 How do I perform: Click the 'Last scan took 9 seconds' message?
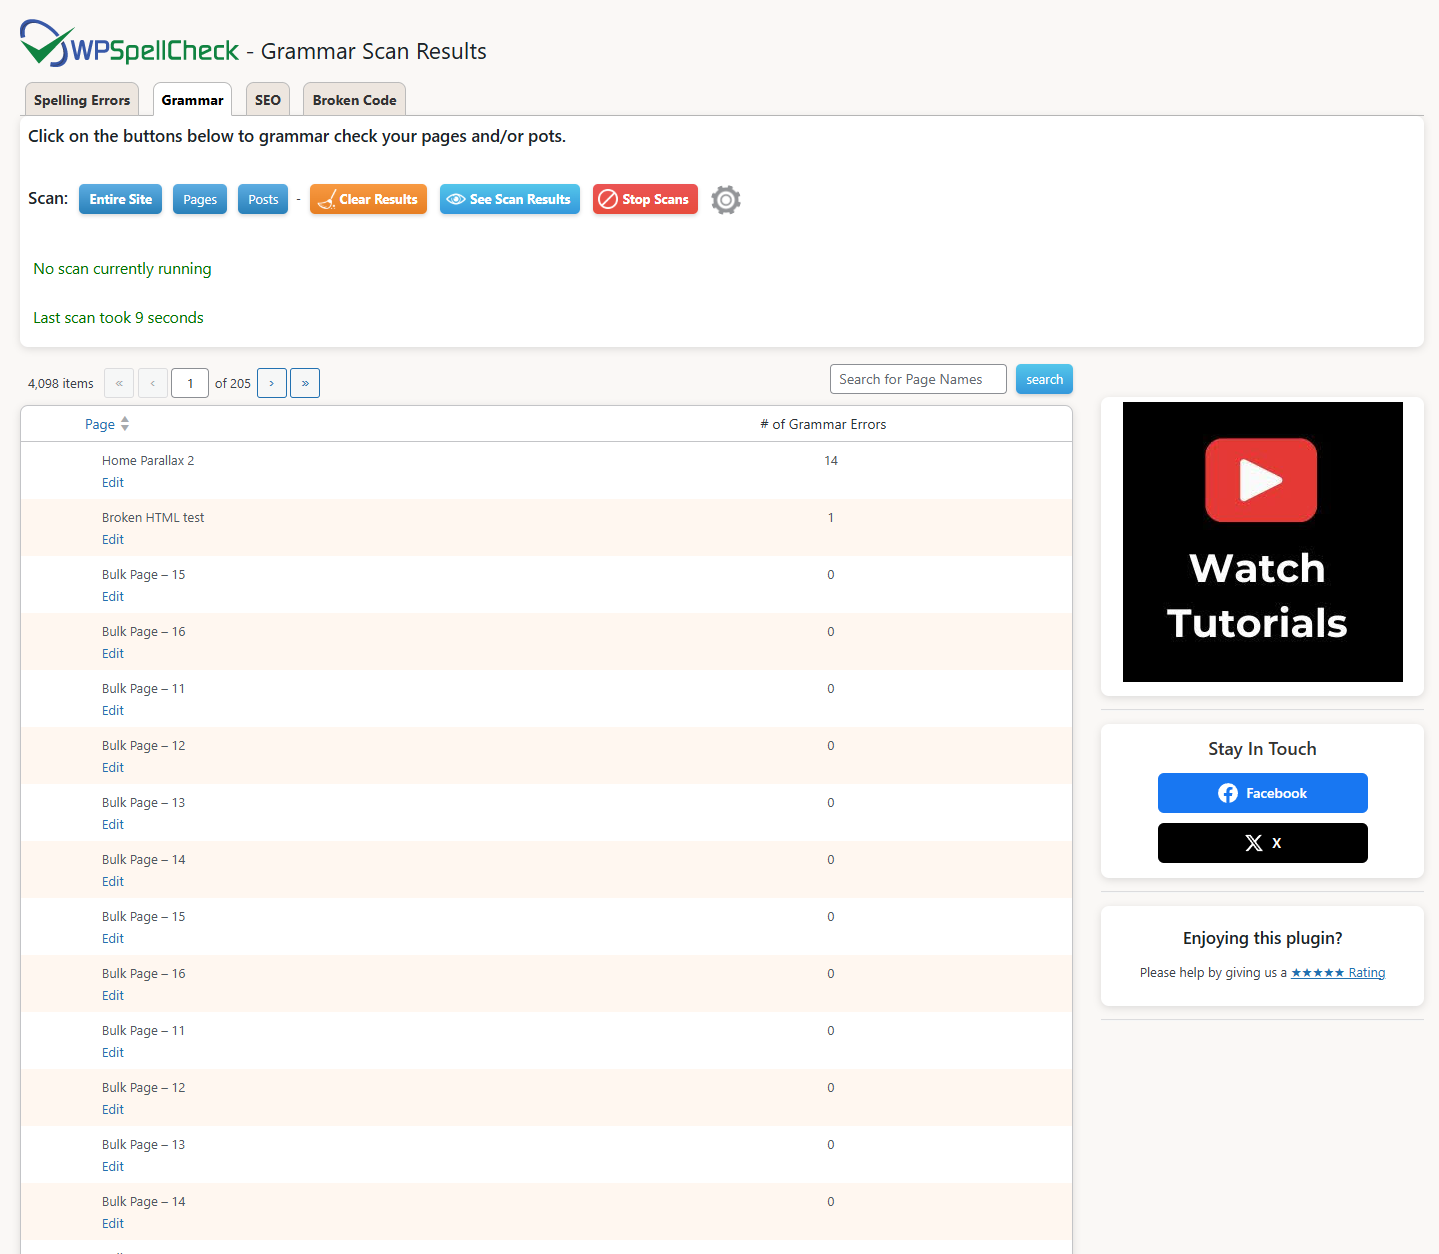pyautogui.click(x=118, y=317)
